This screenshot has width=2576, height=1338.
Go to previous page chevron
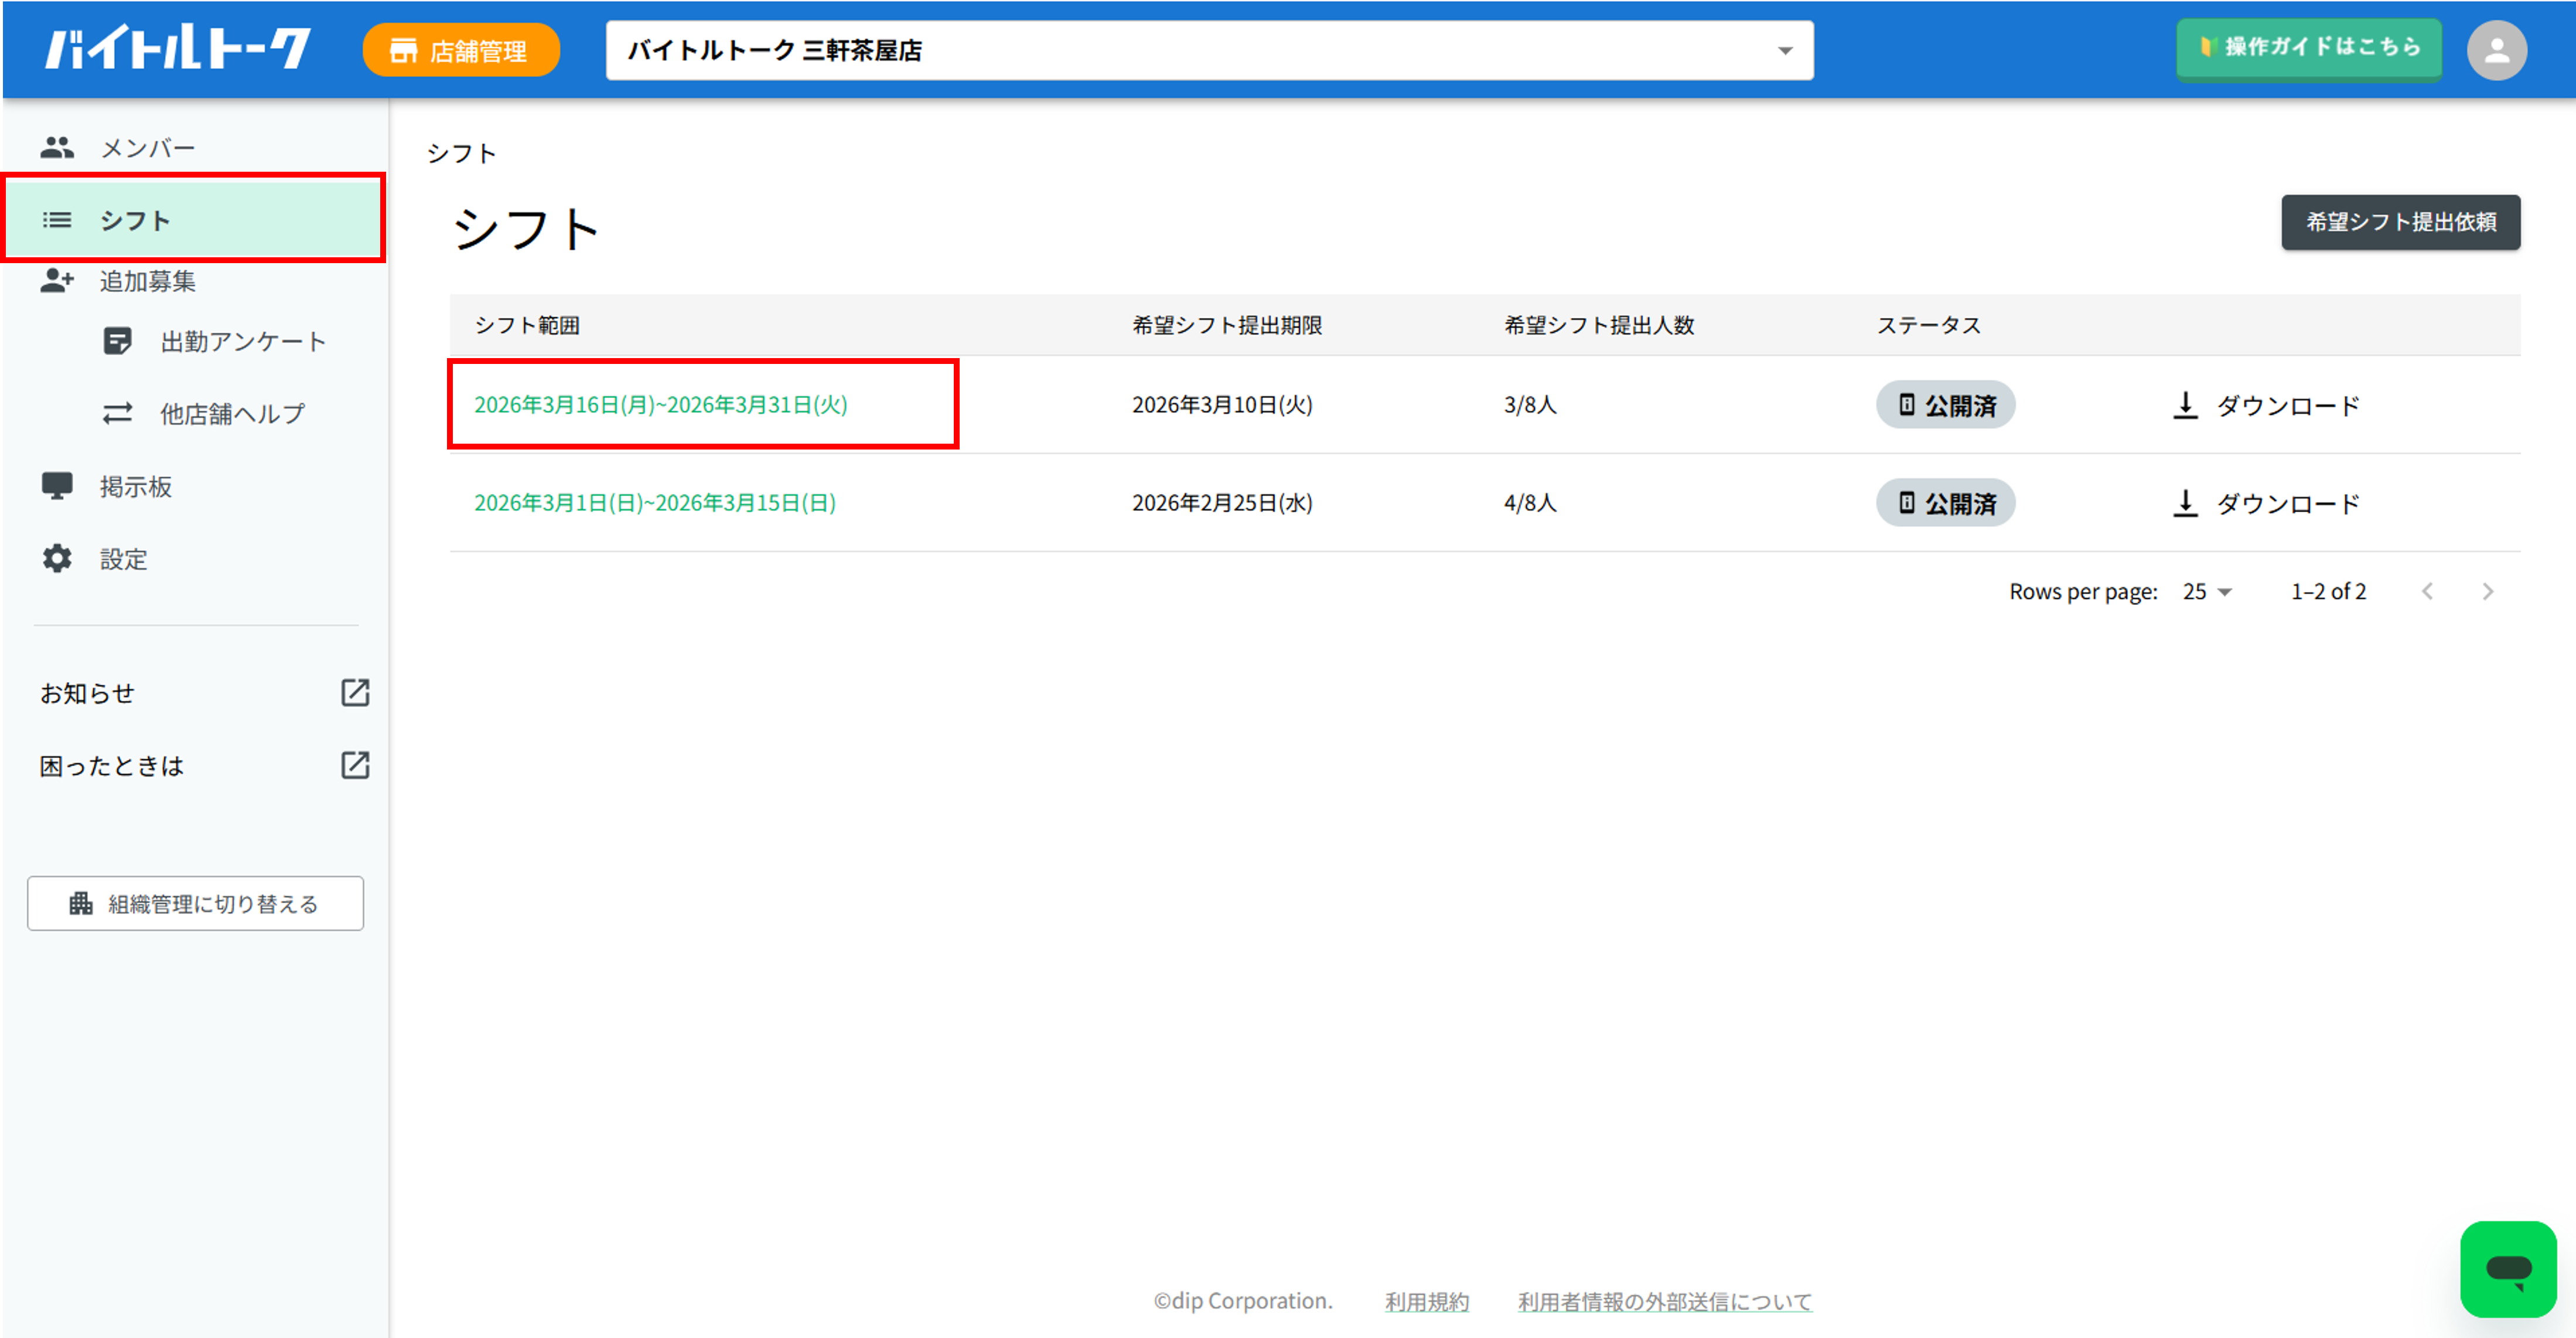point(2427,592)
